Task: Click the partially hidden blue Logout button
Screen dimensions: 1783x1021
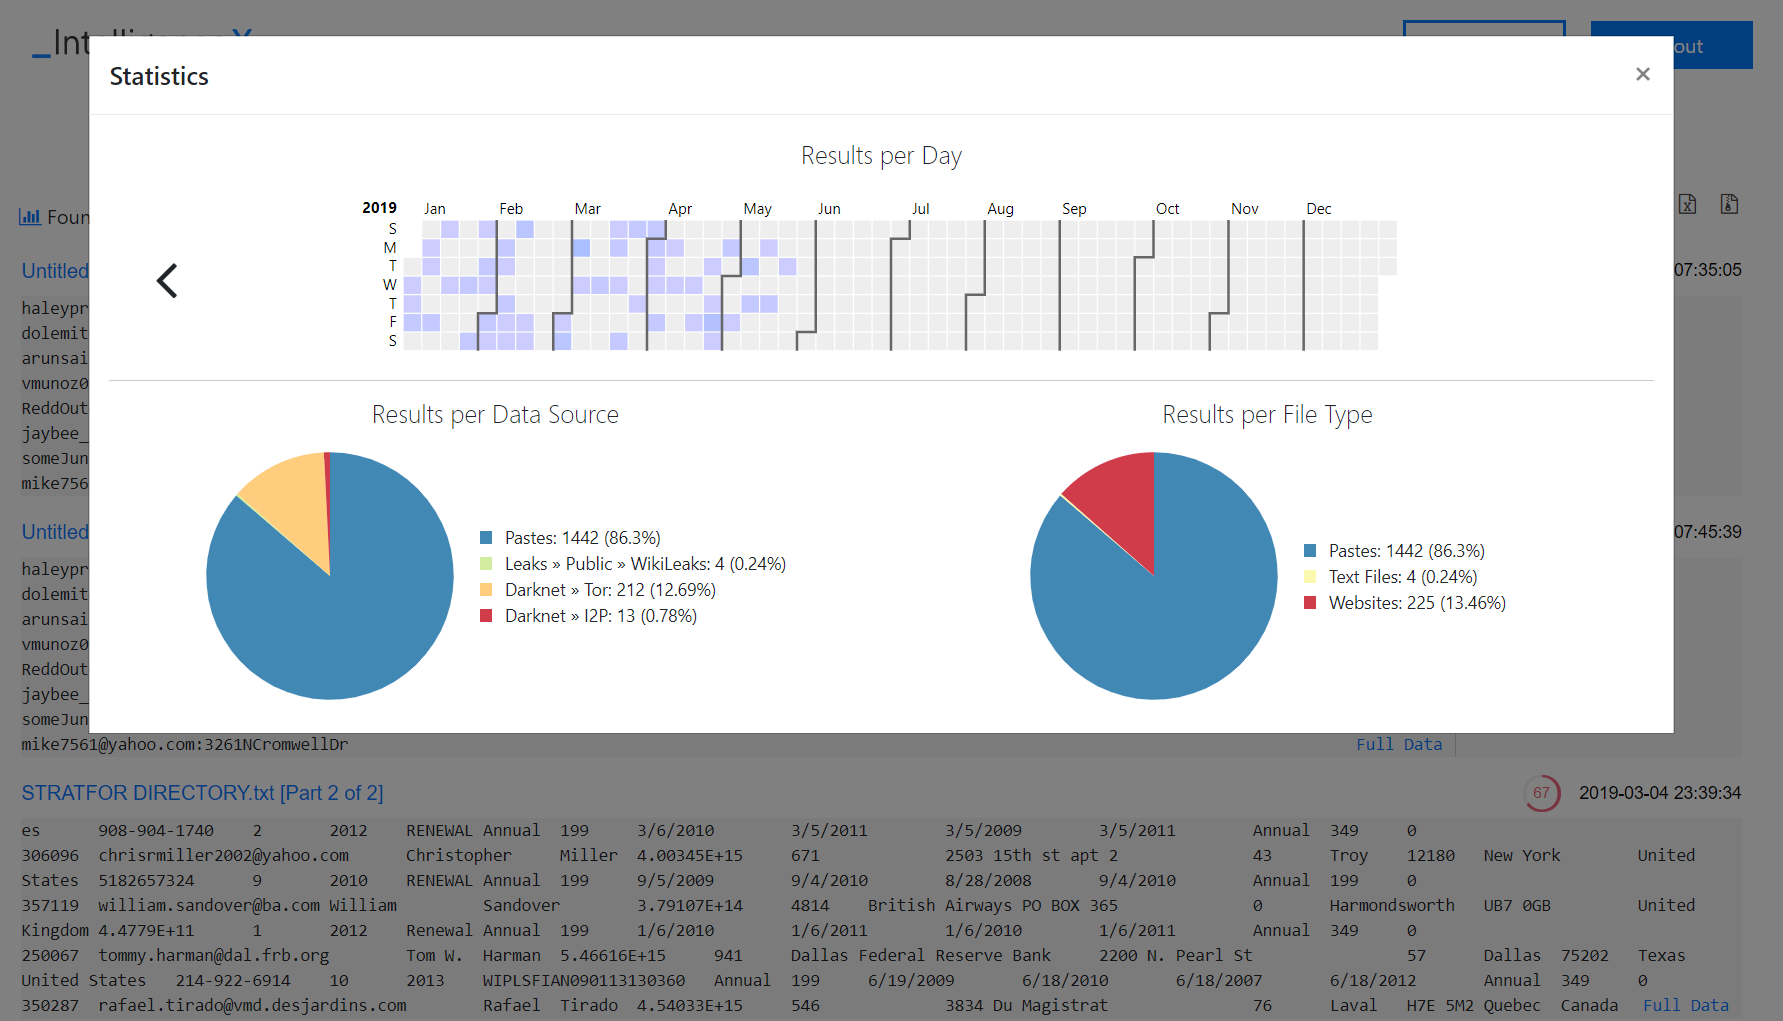Action: [1711, 46]
